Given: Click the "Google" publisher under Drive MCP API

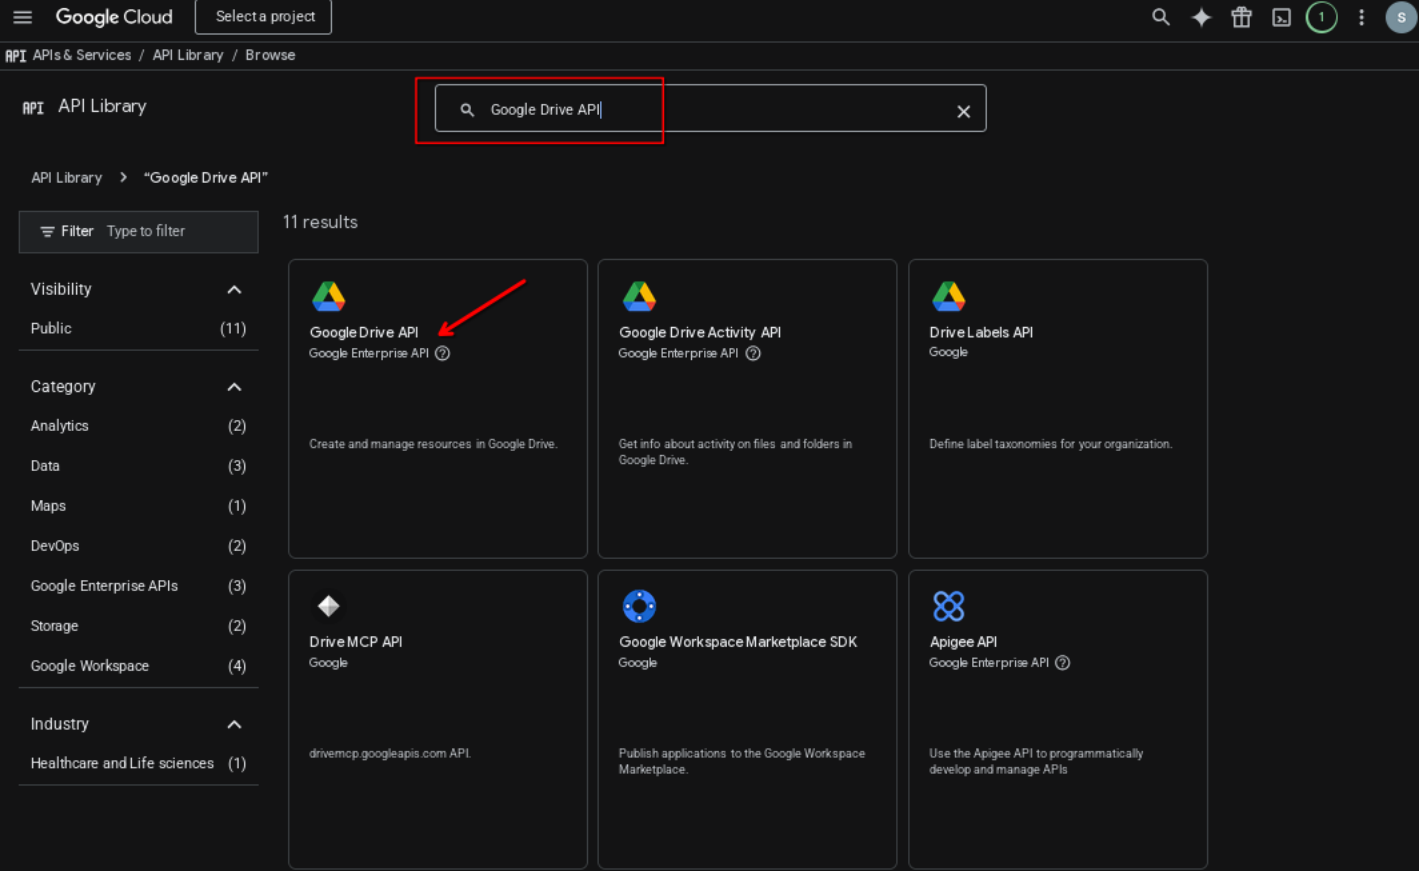Looking at the screenshot, I should point(328,662).
